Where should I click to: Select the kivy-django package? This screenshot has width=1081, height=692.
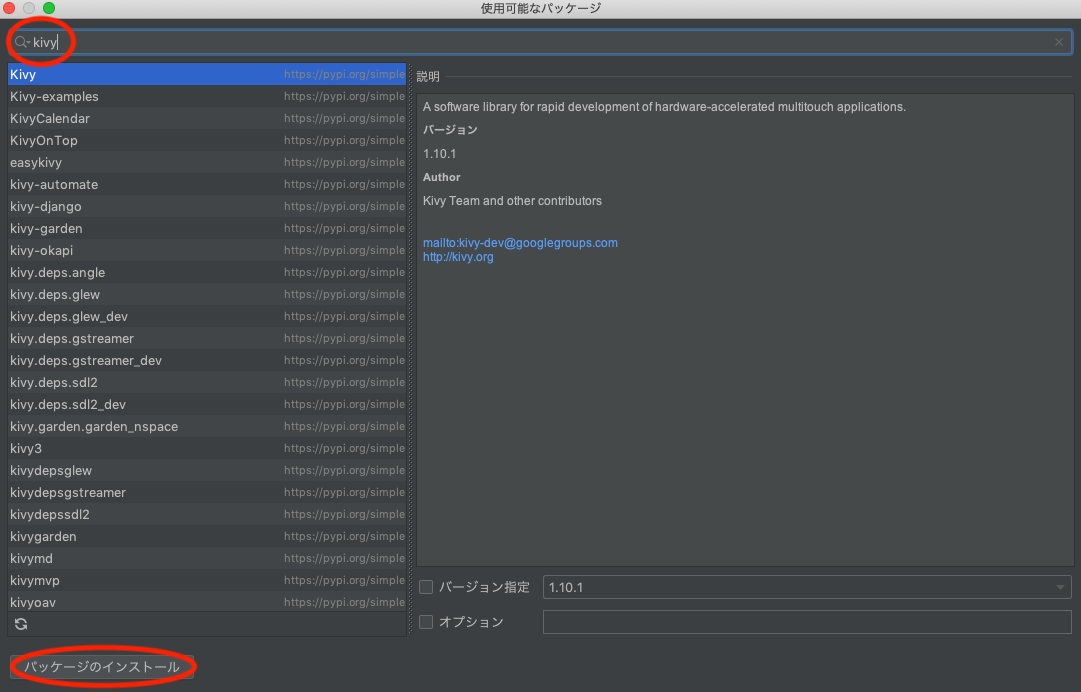[207, 207]
